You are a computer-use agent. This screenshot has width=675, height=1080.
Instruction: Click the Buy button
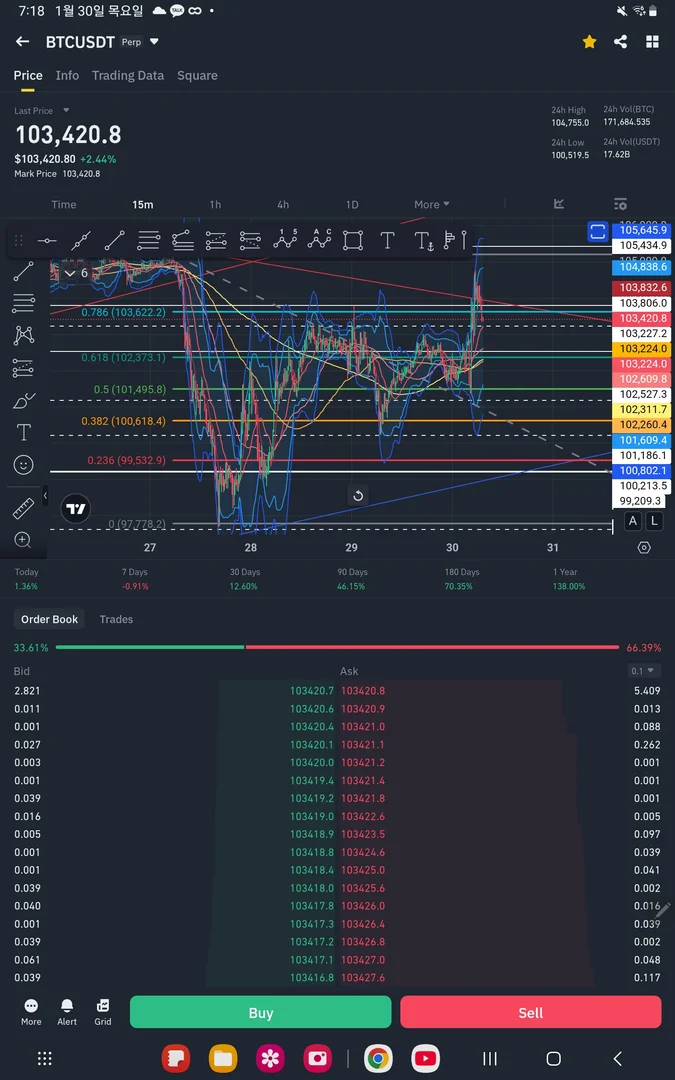(260, 1012)
